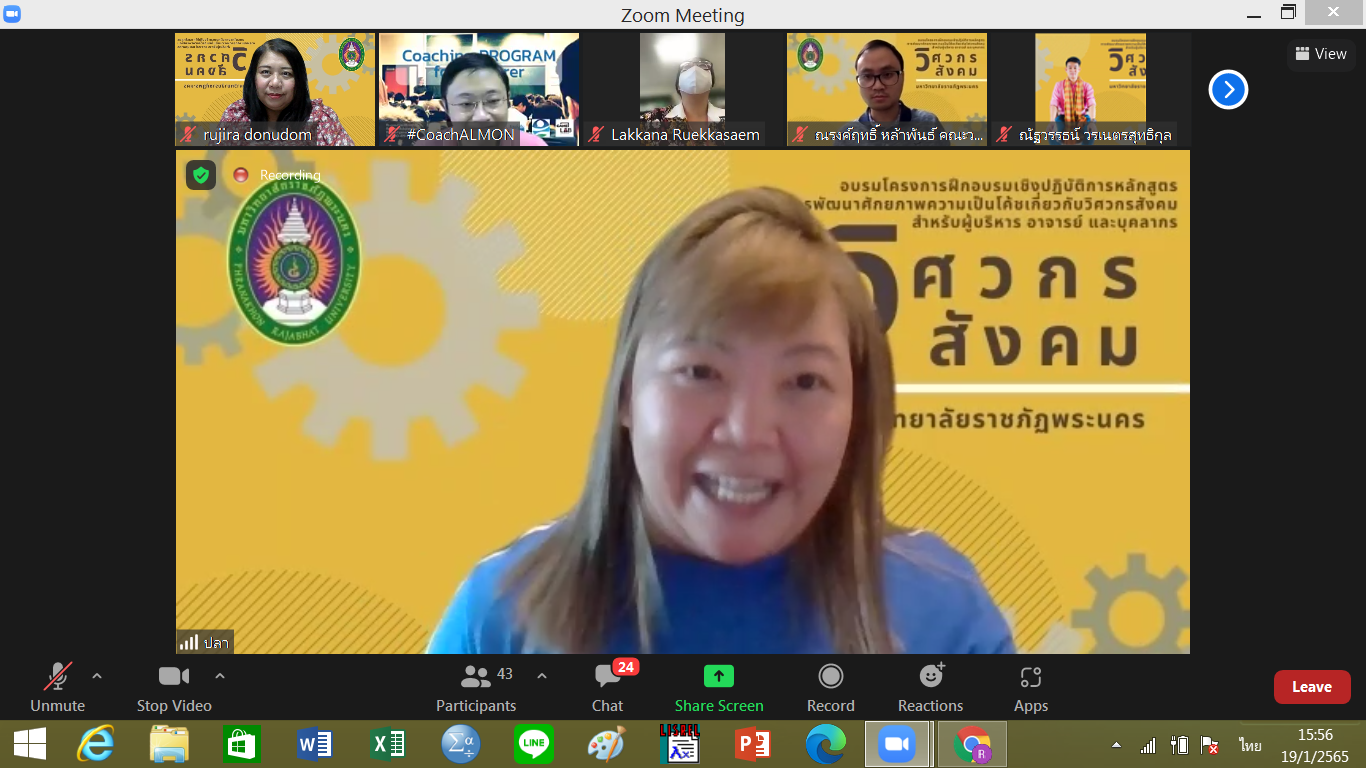Select ณัฐวรรธน์ วรเนตรสุทธิกุล video thumbnail
1366x768 pixels.
[x=1091, y=90]
